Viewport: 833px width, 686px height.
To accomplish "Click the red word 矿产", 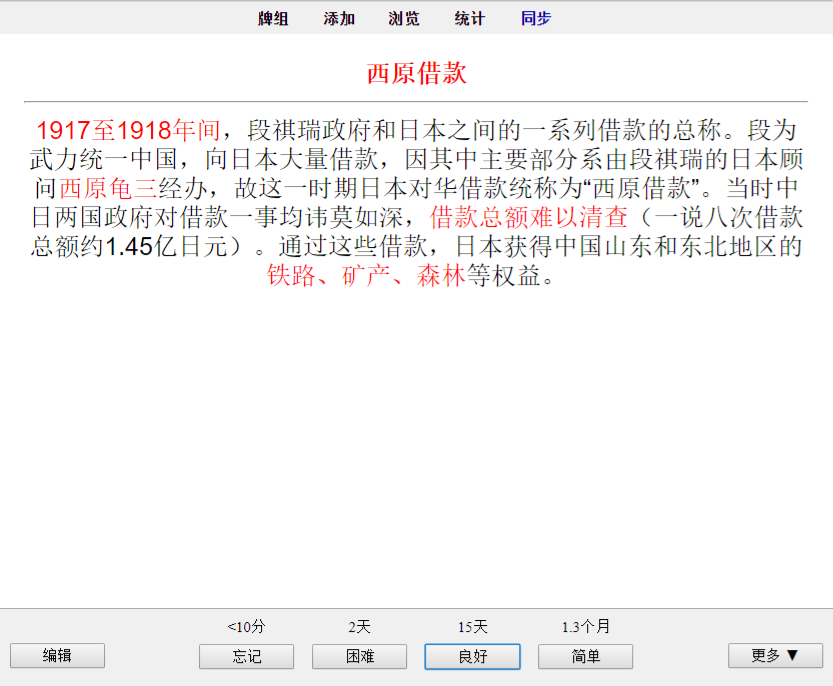I will point(366,275).
